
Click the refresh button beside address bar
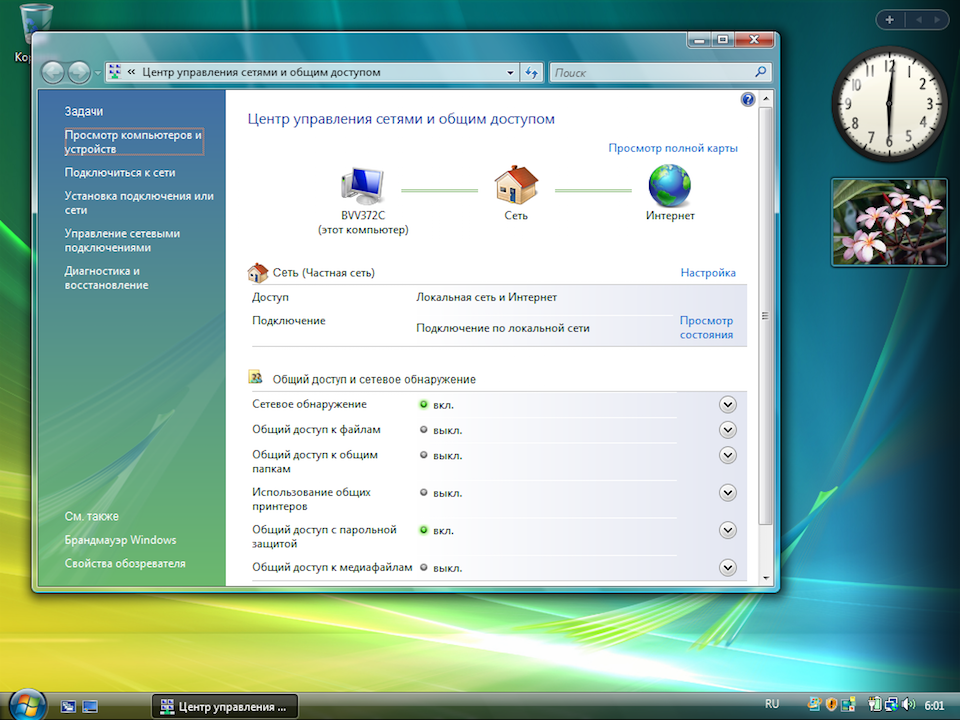531,73
